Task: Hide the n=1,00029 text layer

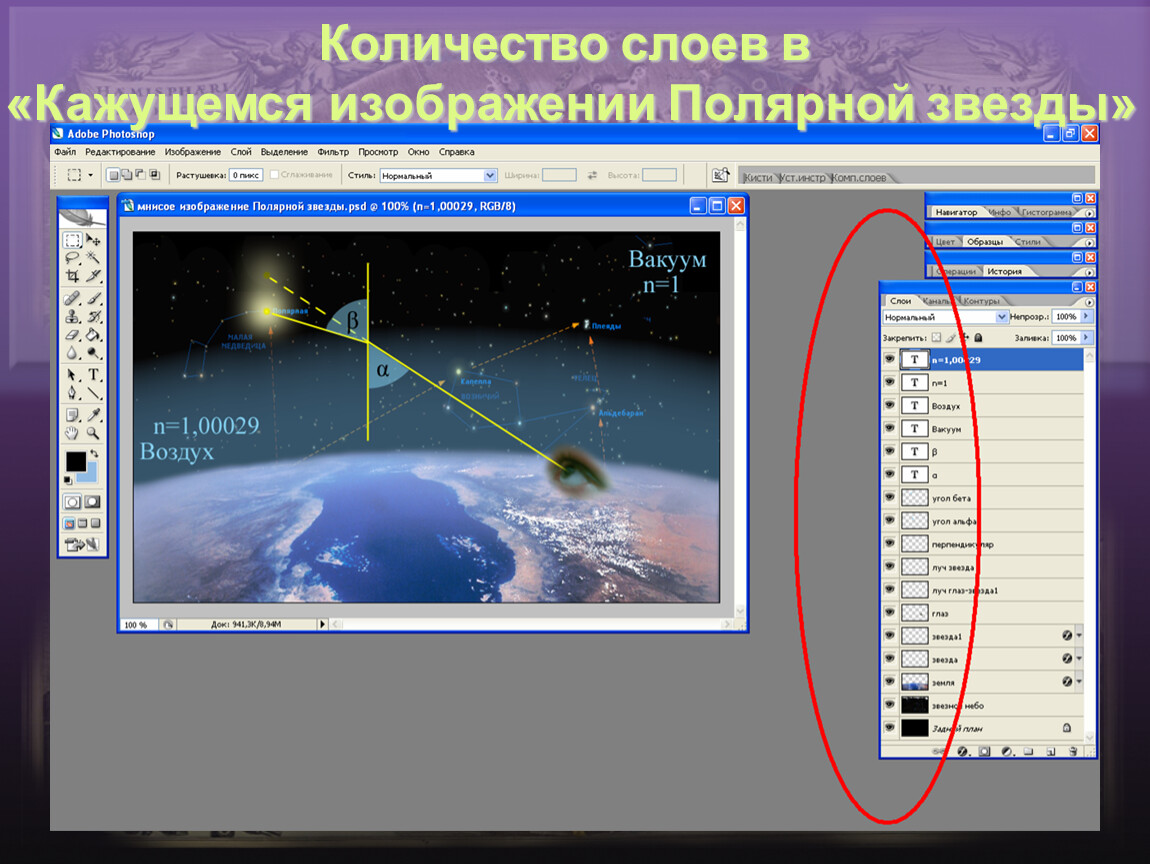Action: [890, 359]
